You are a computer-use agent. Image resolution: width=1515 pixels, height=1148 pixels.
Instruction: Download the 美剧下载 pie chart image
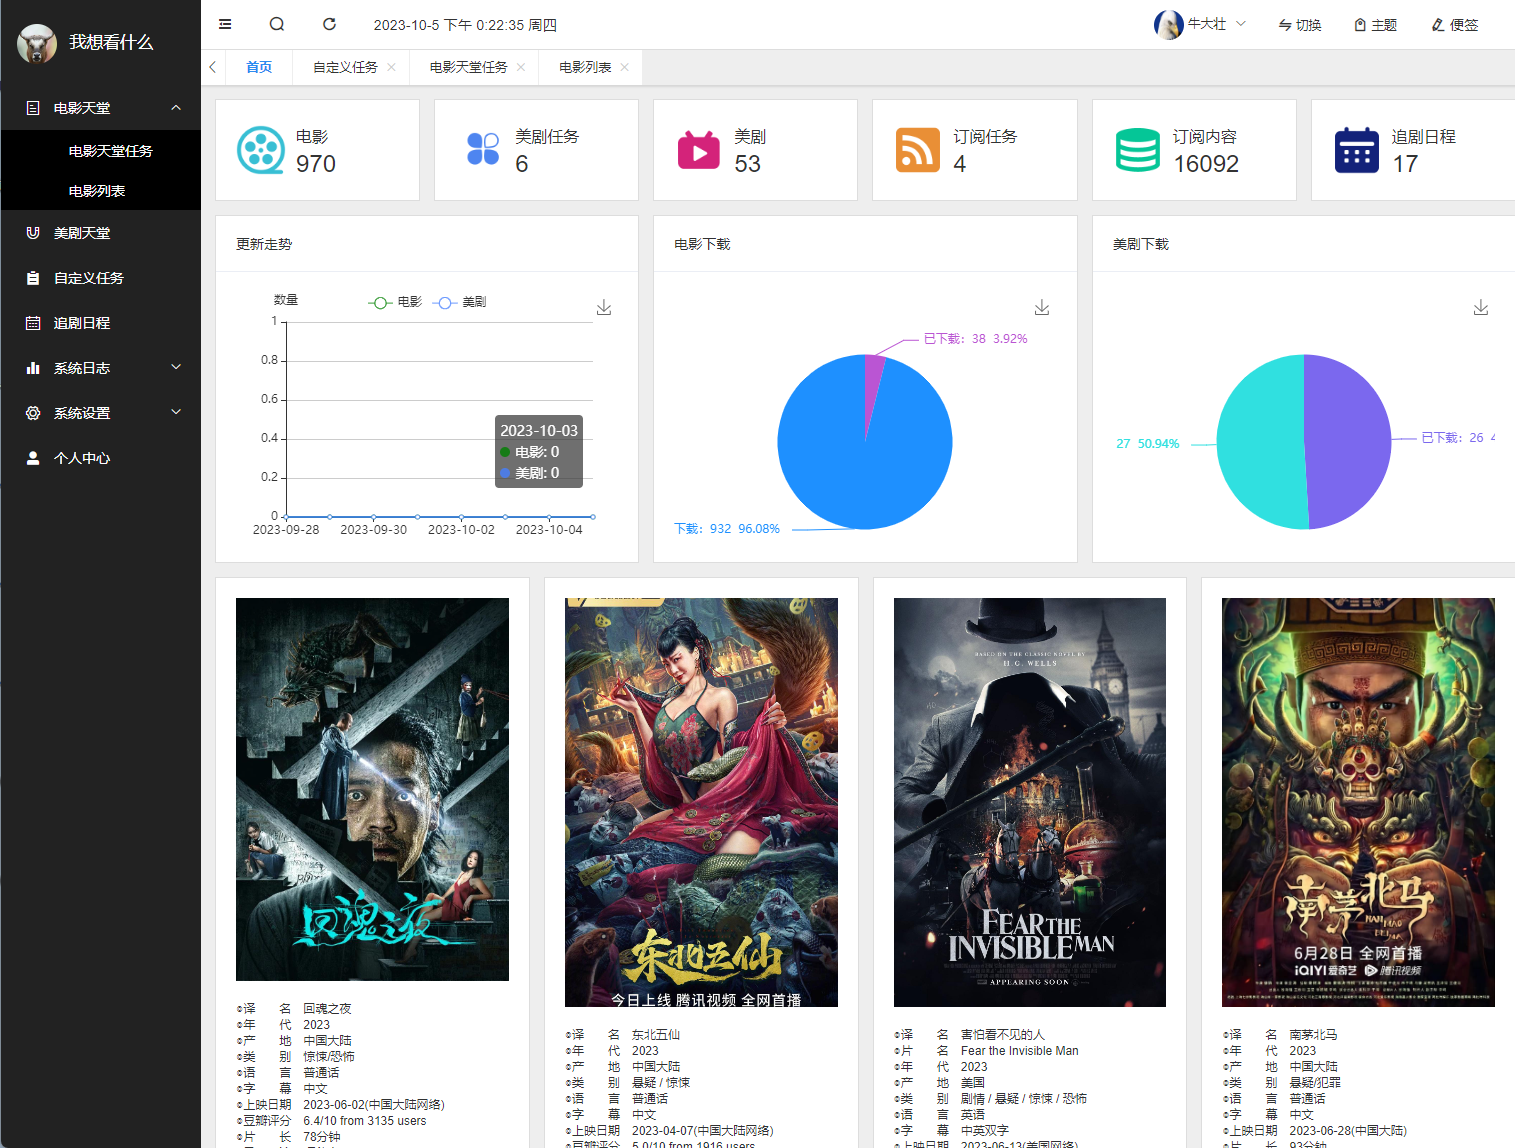[x=1481, y=308]
